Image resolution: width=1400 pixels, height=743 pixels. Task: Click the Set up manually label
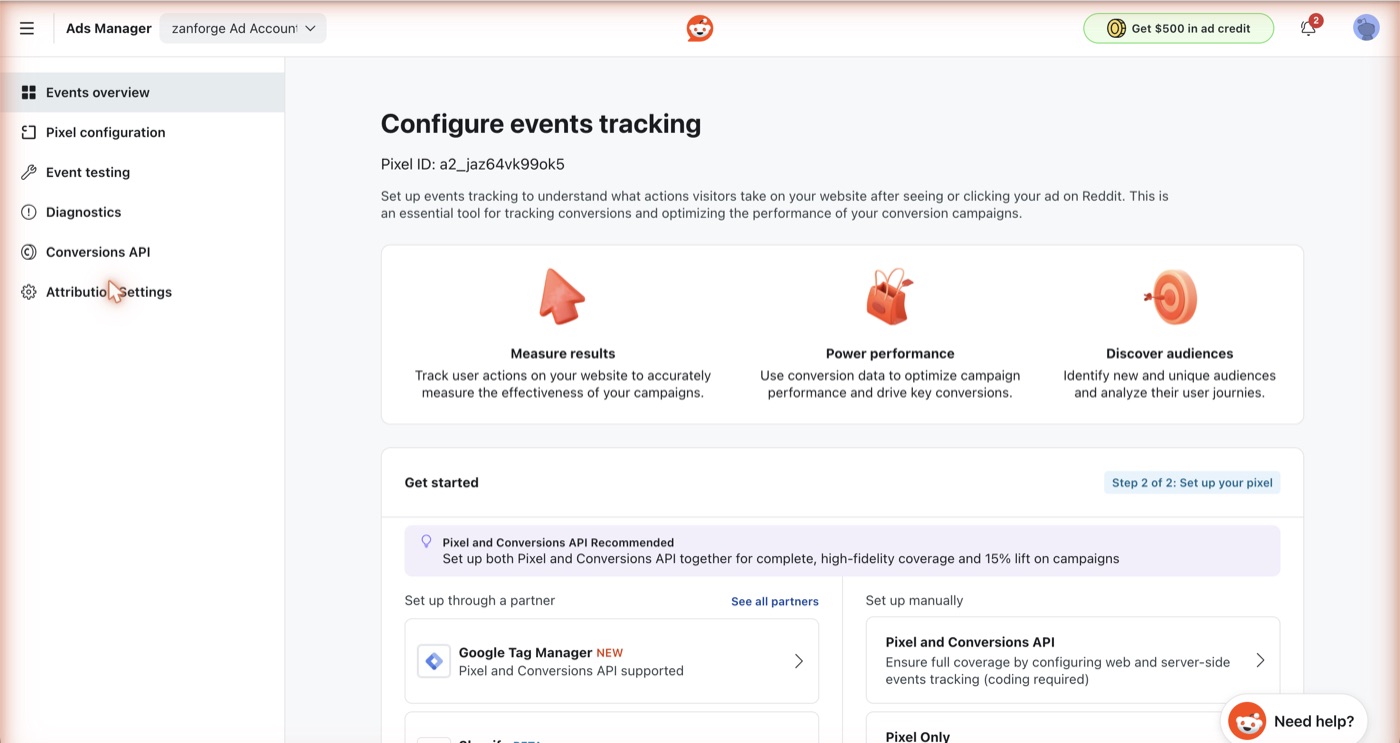(x=914, y=600)
